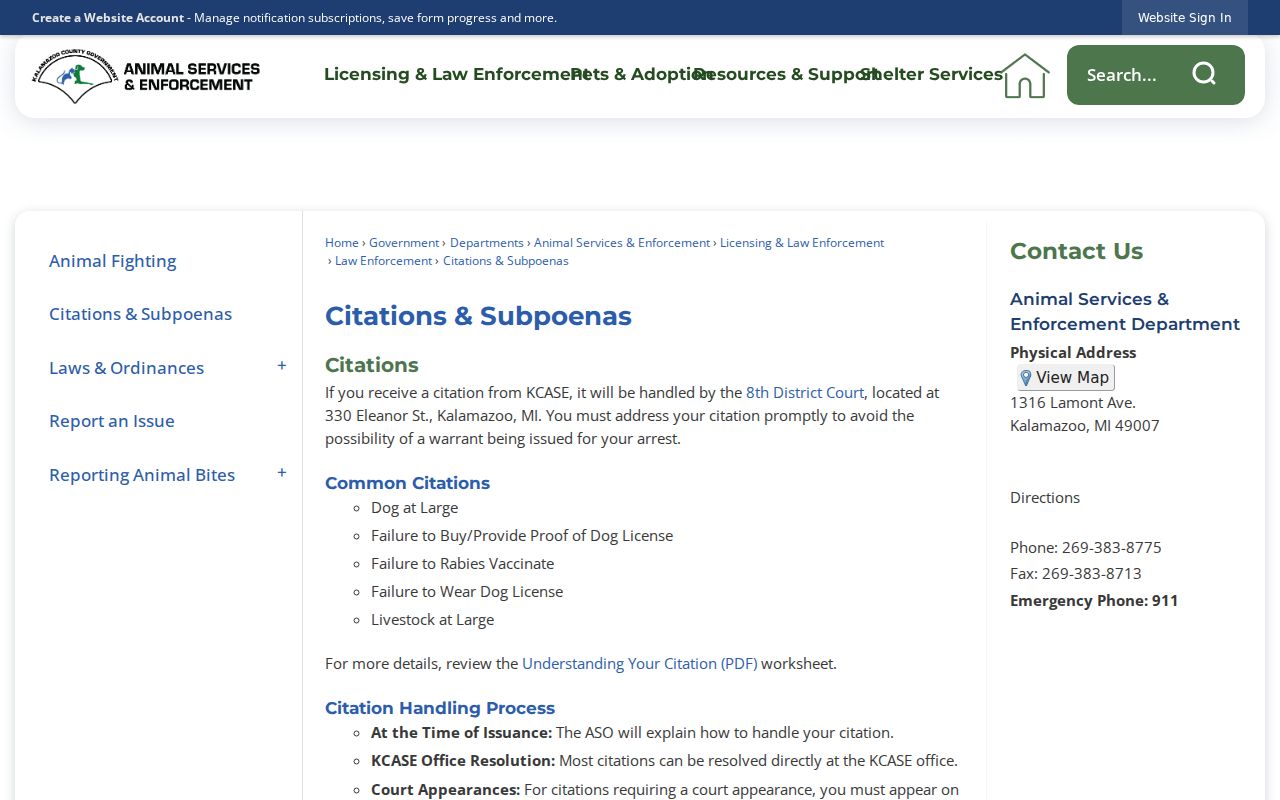Open the Shelter Services menu
The width and height of the screenshot is (1280, 800).
931,74
